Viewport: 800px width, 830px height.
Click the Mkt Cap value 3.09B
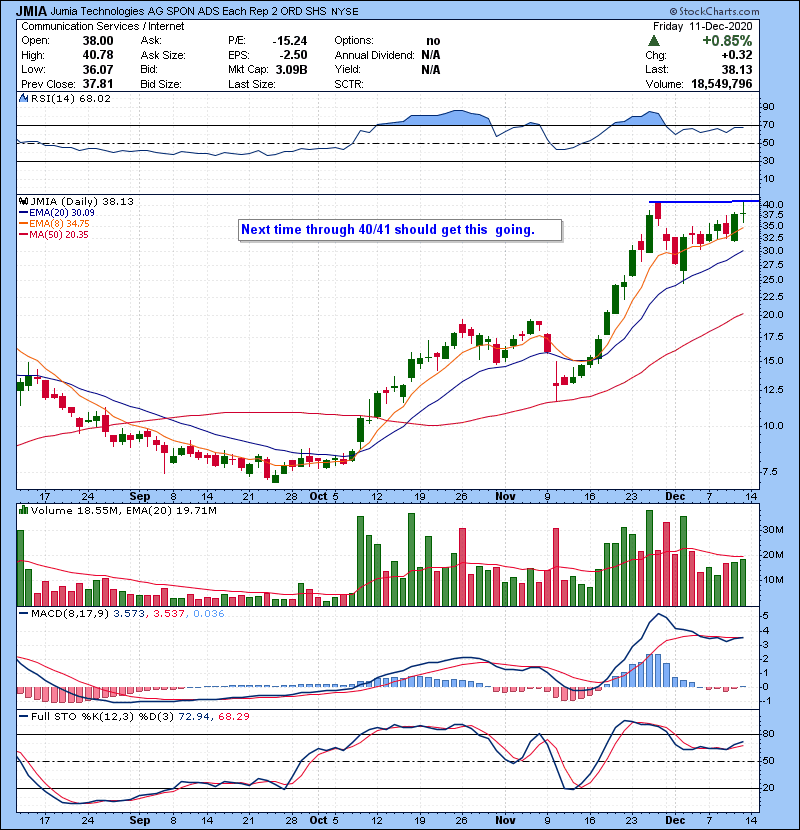pos(292,69)
